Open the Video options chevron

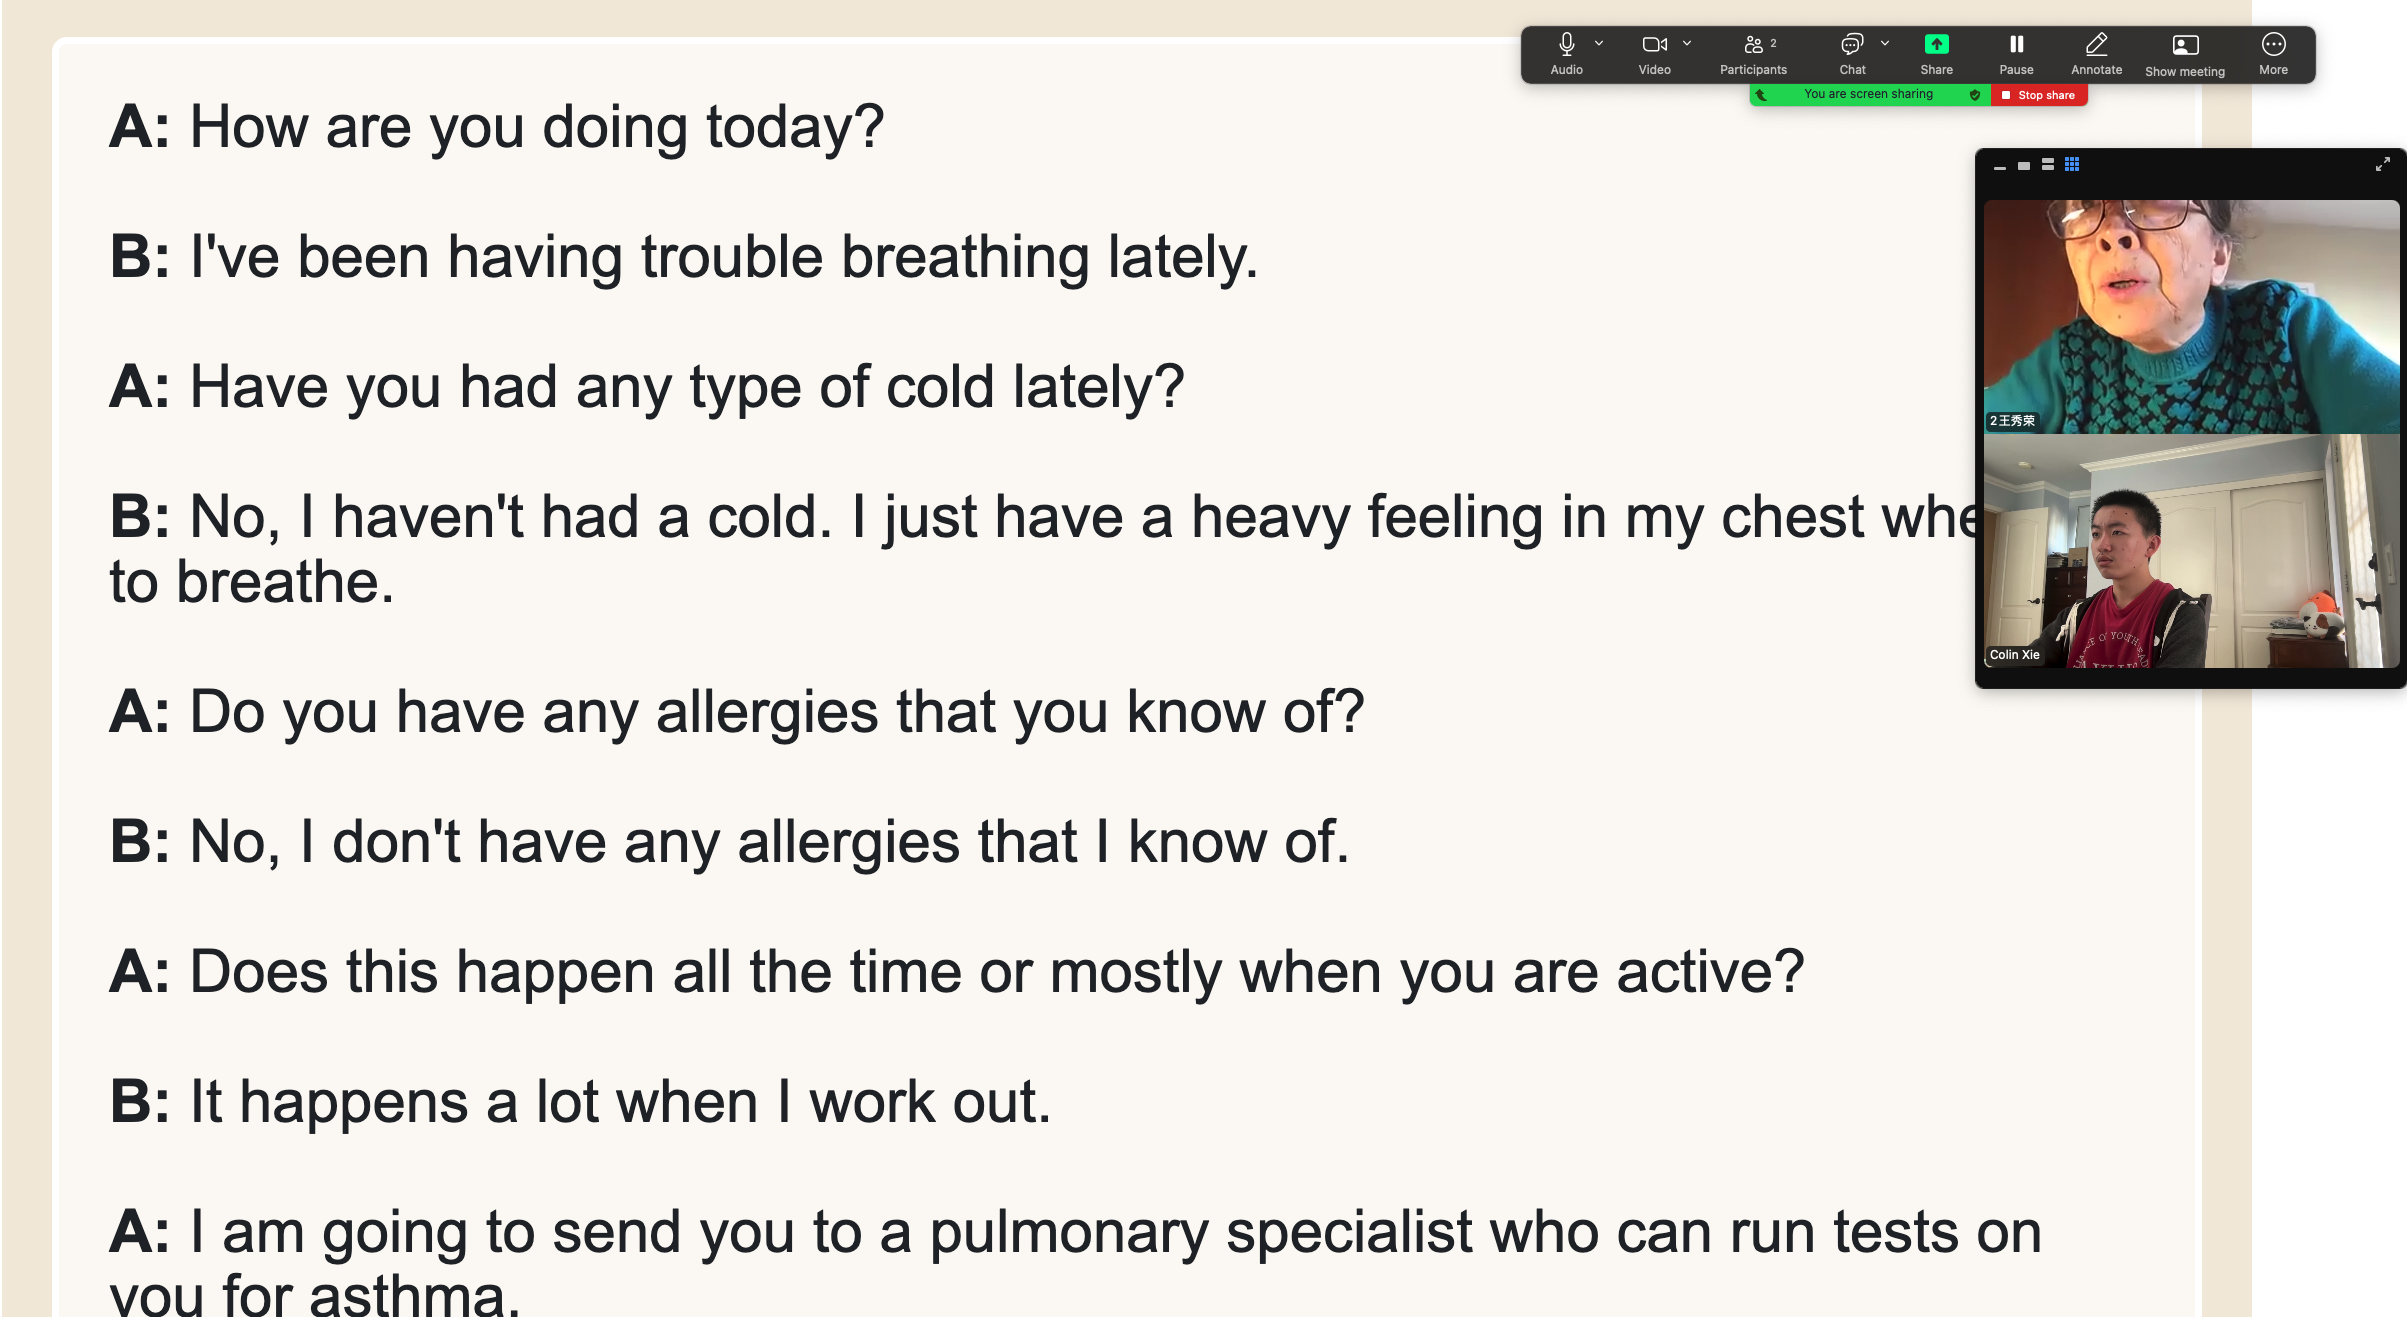pos(1687,43)
